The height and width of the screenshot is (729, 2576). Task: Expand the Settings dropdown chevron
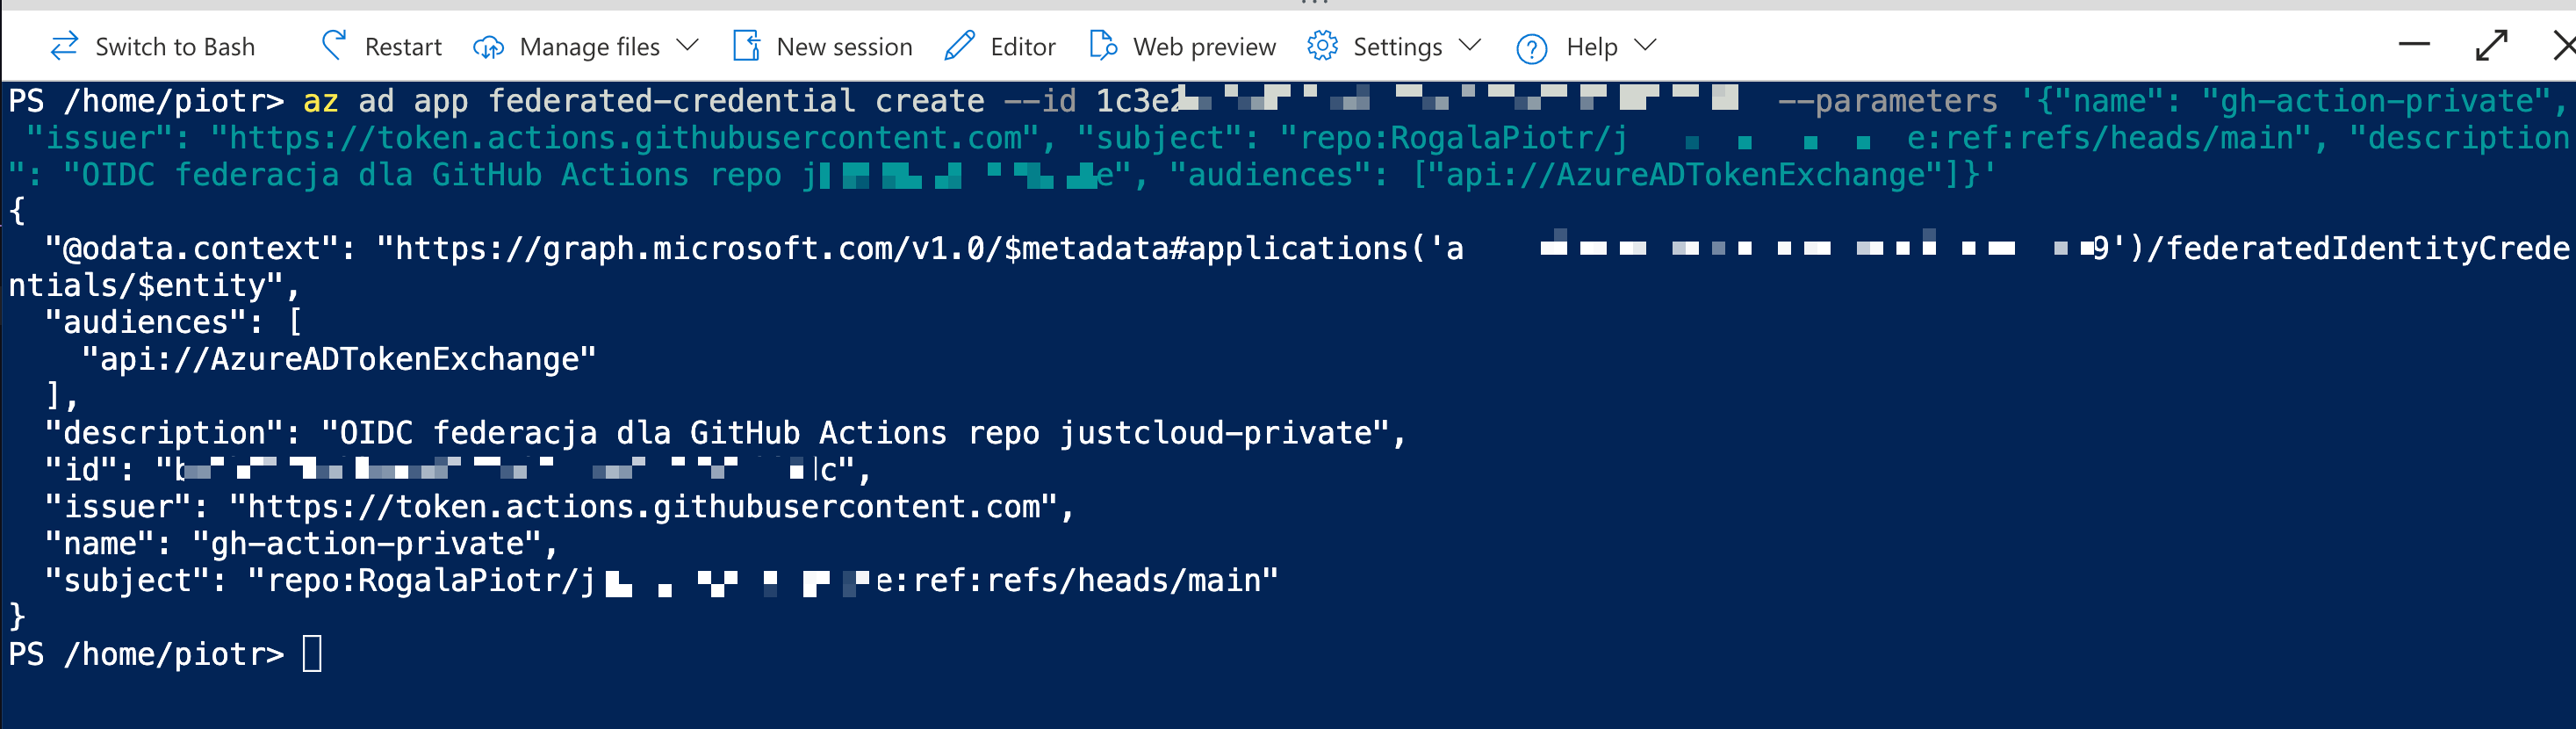pyautogui.click(x=1469, y=46)
